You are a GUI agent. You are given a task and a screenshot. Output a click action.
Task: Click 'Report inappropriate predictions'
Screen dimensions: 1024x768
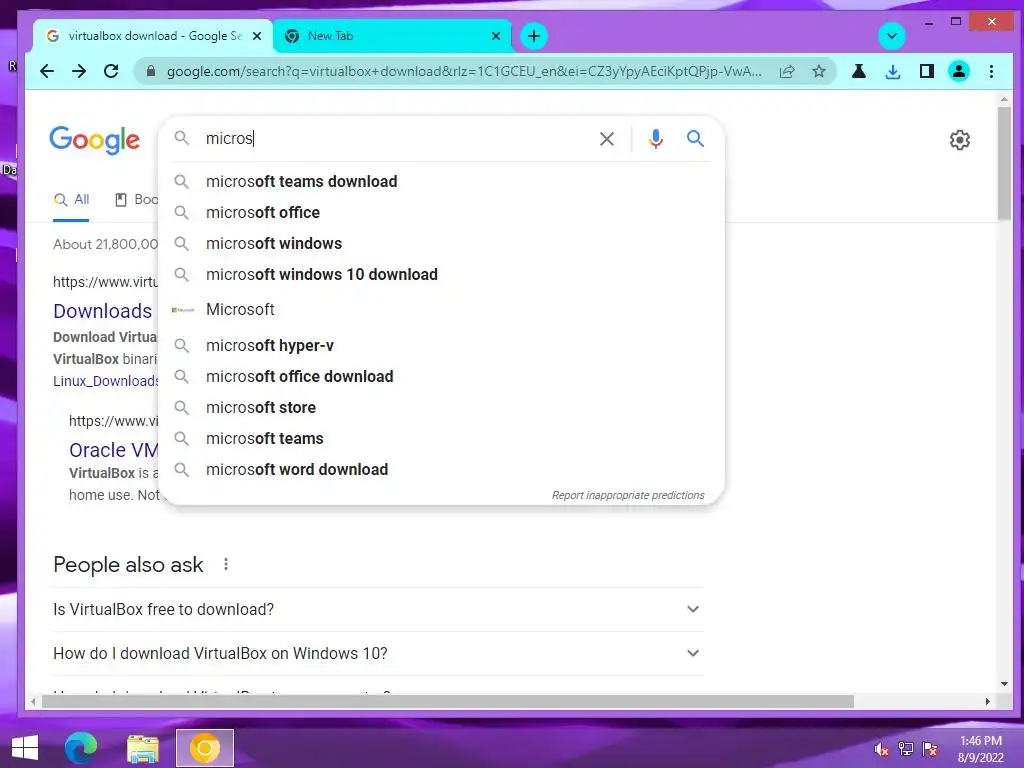tap(628, 495)
